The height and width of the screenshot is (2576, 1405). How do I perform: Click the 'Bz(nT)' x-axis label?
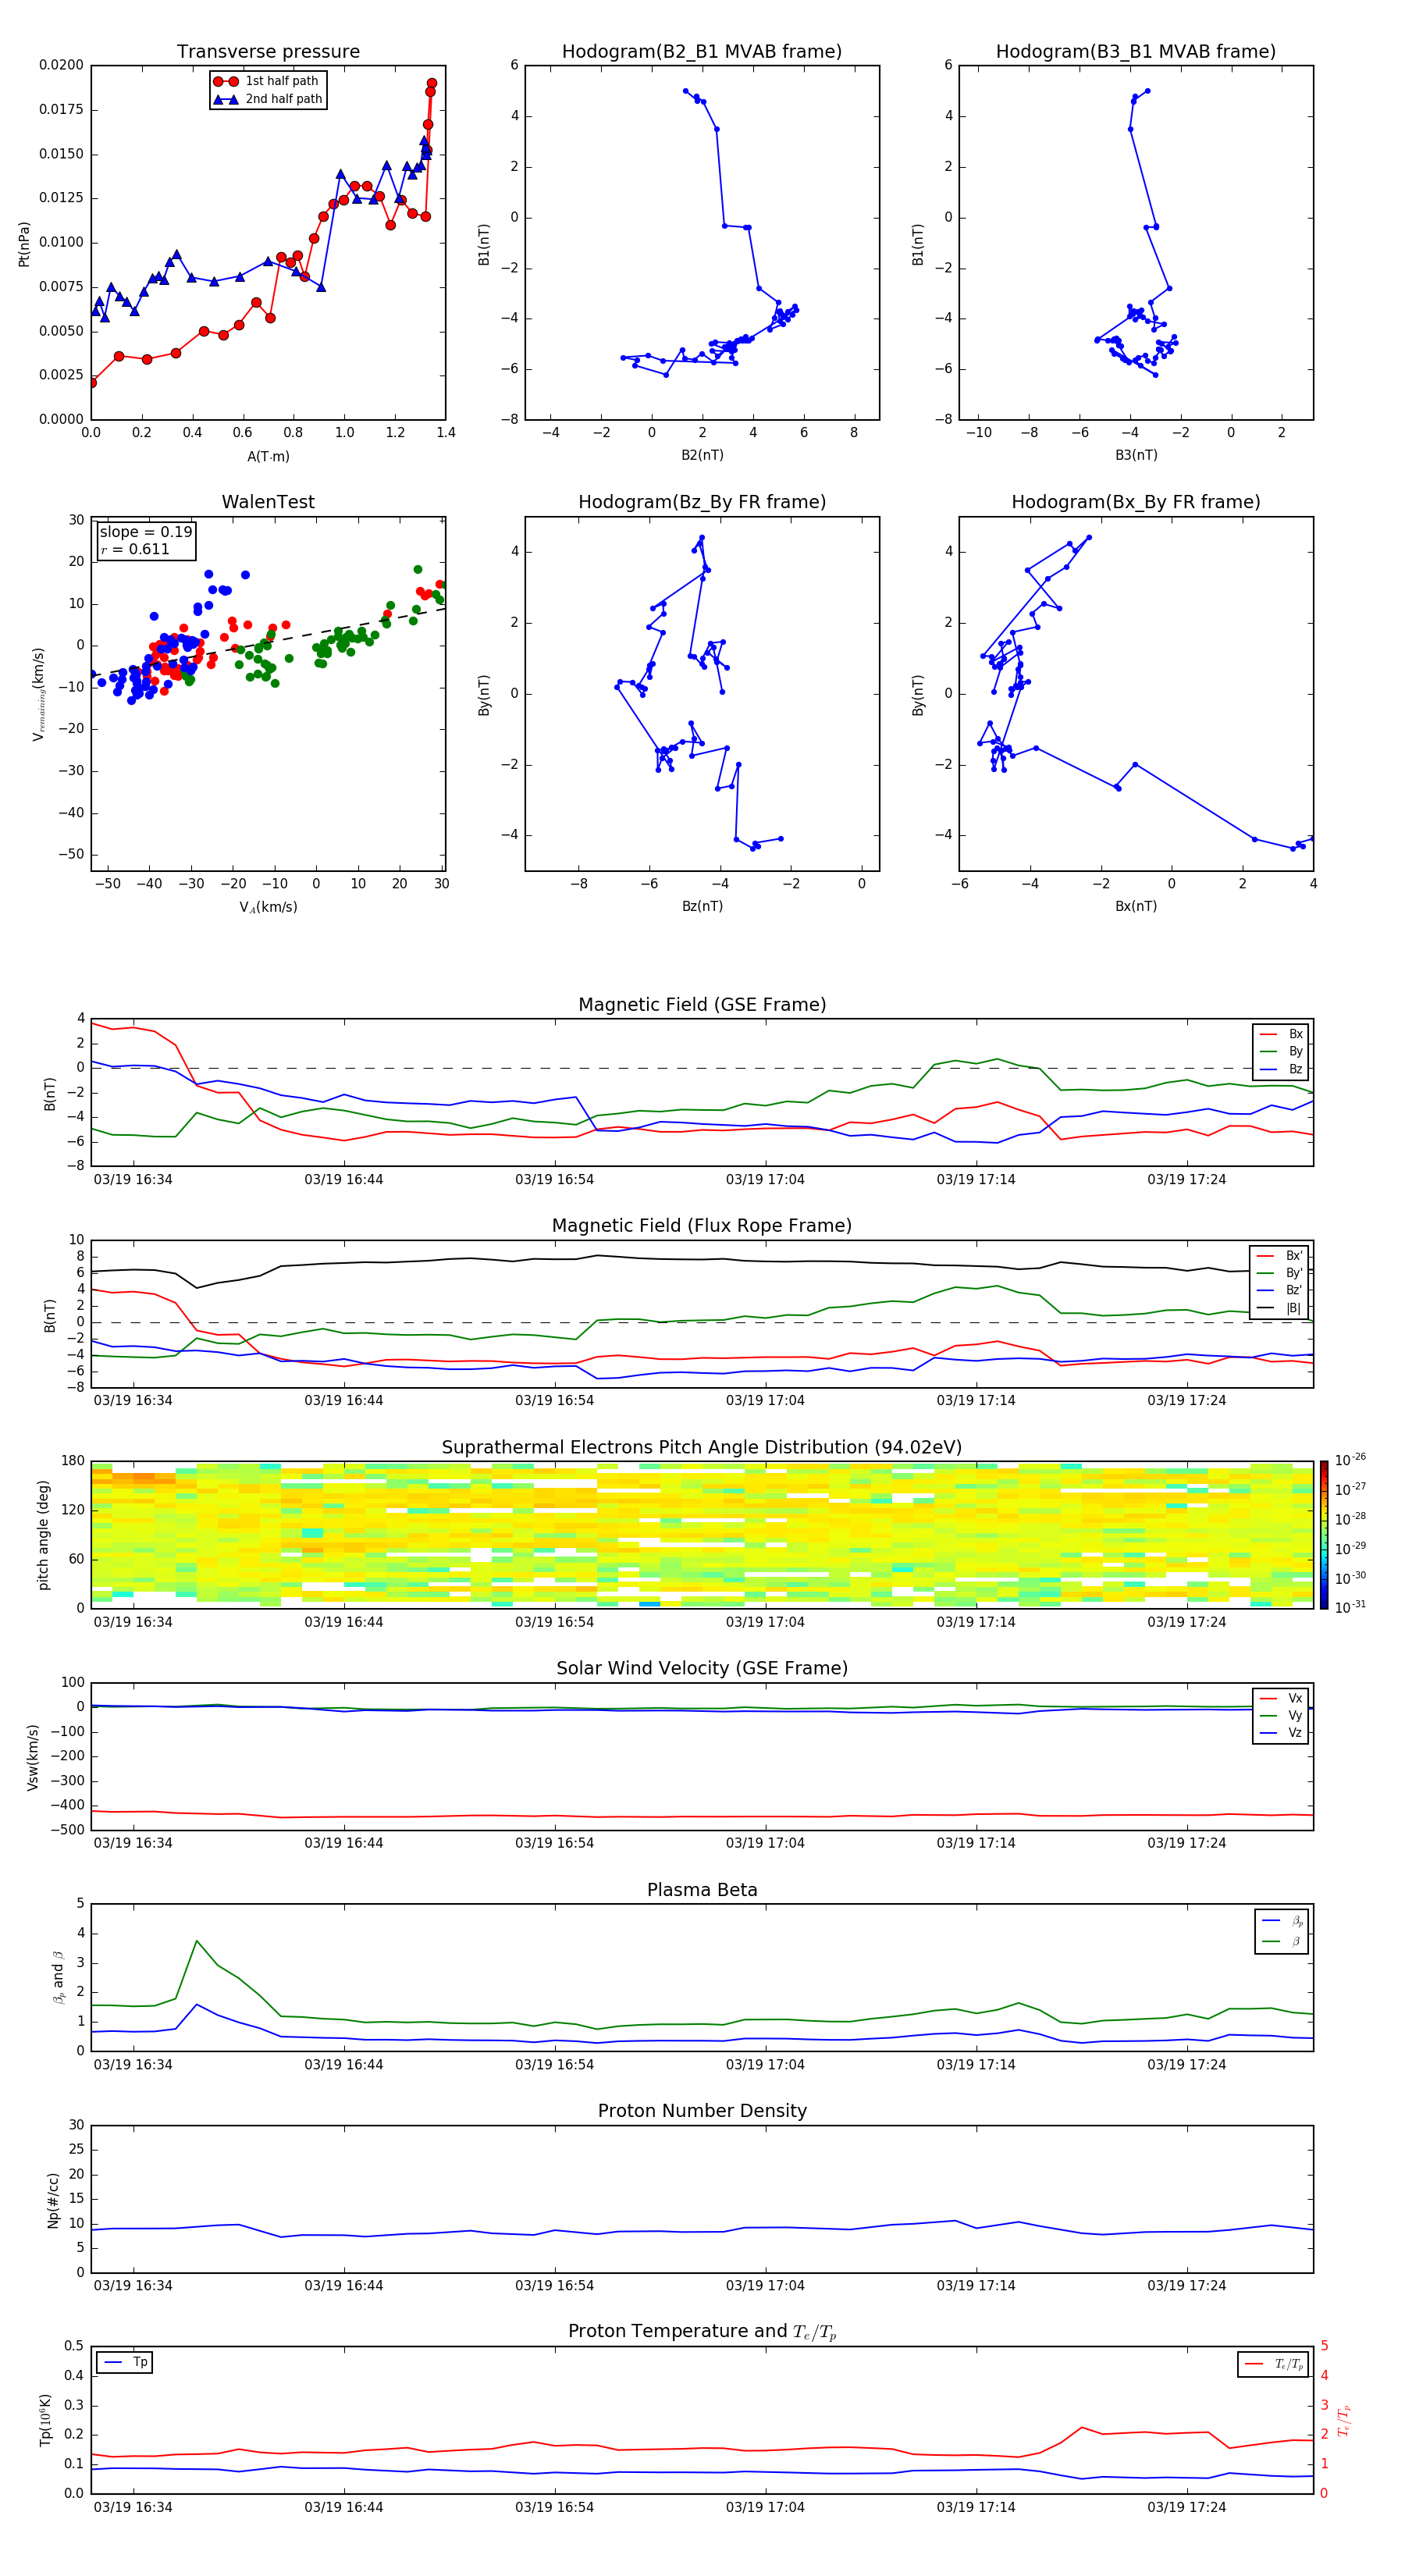702,906
